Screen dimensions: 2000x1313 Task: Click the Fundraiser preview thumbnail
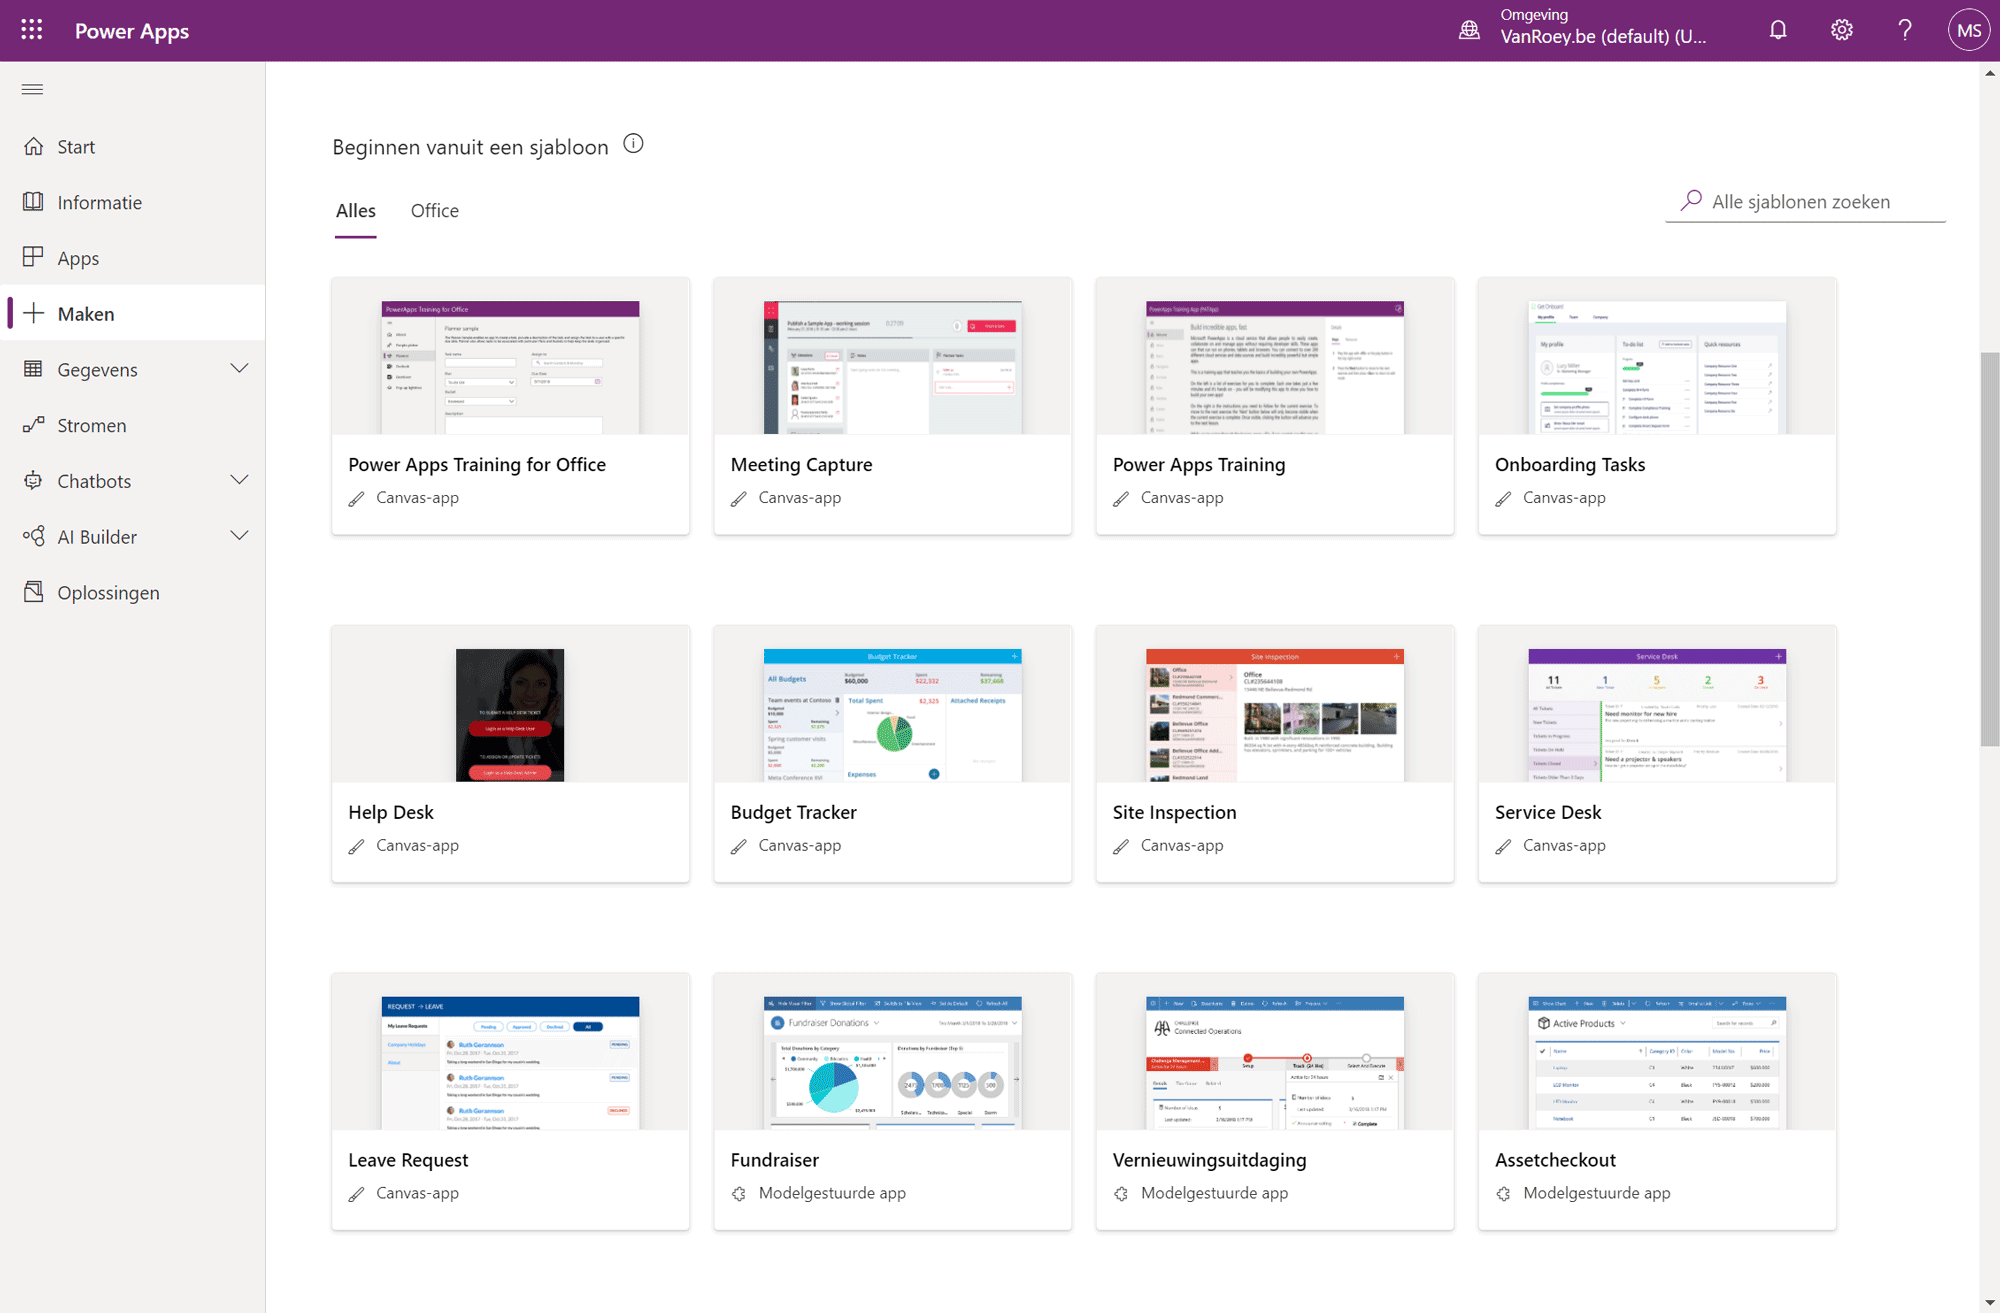893,1063
